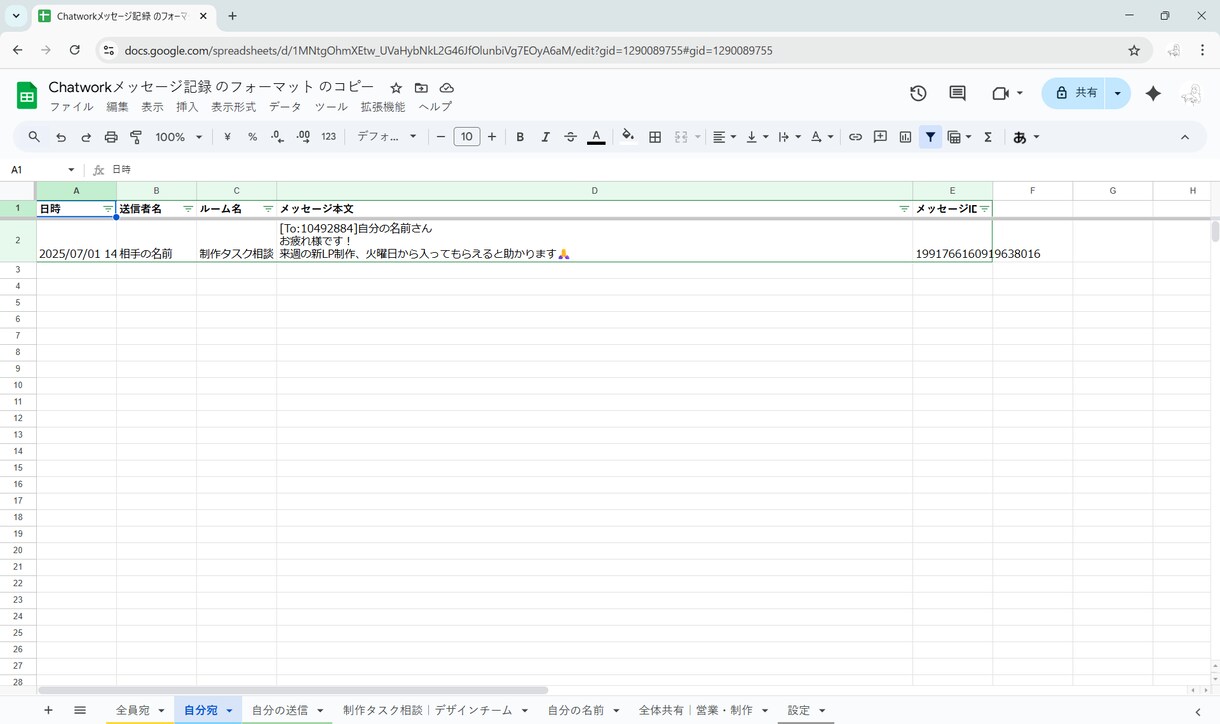The image size is (1220, 724).
Task: Insert a chart
Action: pyautogui.click(x=905, y=137)
